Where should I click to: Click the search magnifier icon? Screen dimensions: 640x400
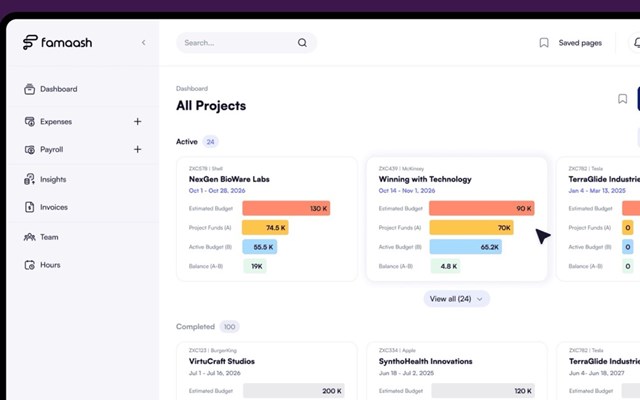tap(302, 42)
